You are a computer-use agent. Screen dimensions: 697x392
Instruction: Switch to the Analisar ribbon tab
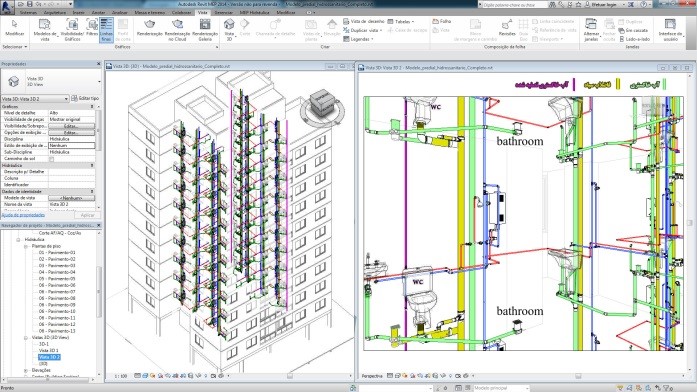coord(120,12)
